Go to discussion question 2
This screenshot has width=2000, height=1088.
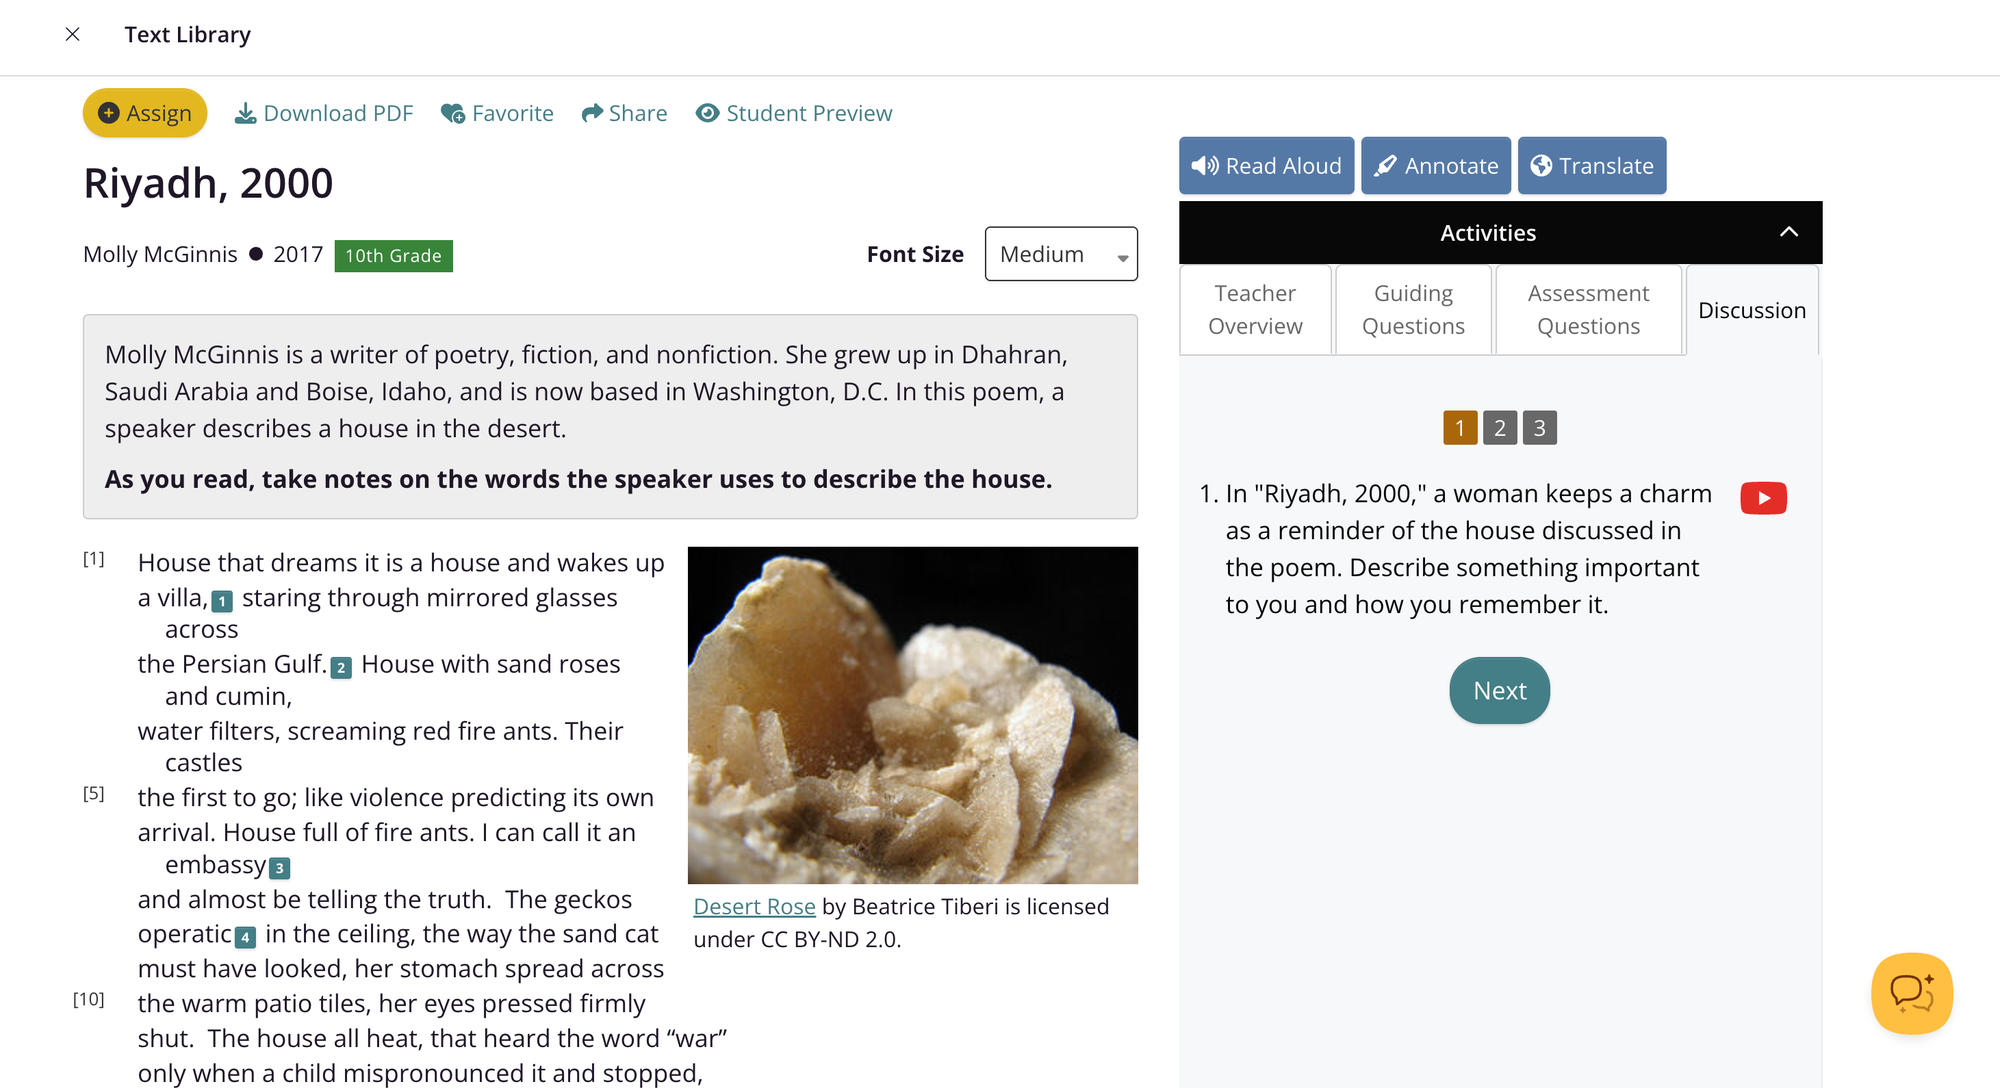point(1500,428)
